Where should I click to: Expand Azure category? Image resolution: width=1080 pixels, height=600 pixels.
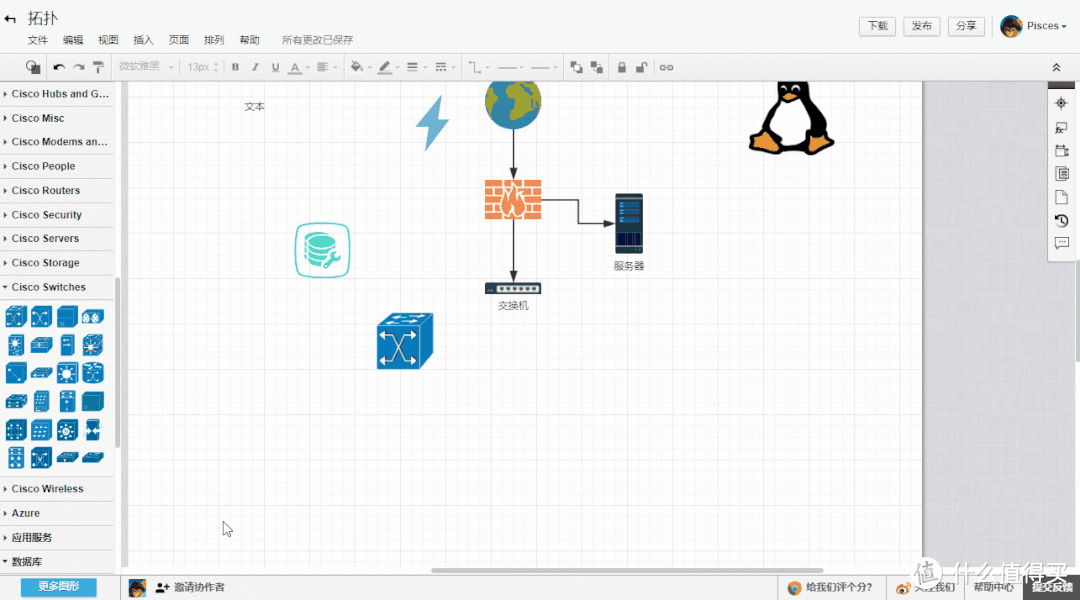pos(56,513)
